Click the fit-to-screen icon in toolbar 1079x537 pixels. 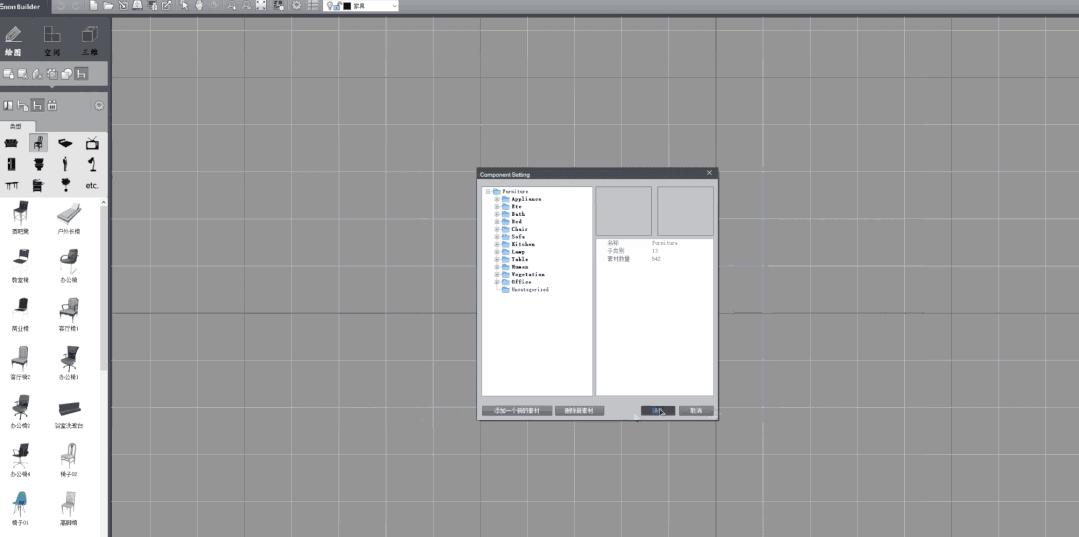(261, 6)
